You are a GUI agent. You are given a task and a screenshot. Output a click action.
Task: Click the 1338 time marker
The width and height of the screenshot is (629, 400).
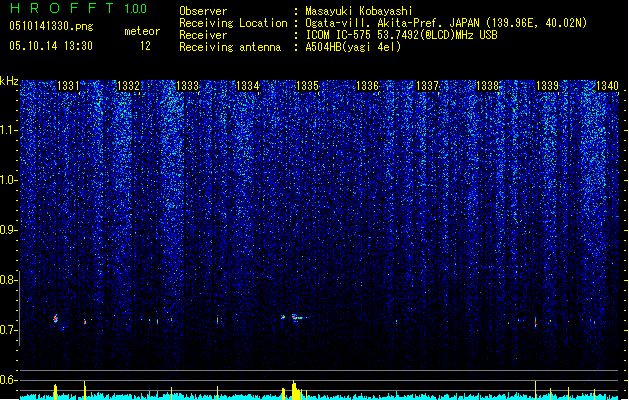pyautogui.click(x=487, y=86)
